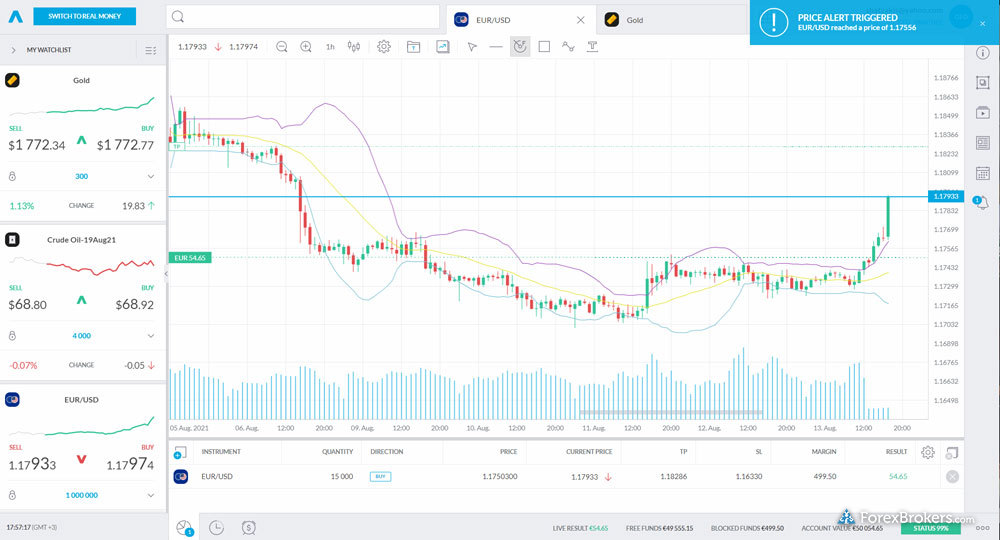The image size is (1000, 540).
Task: Open the economic calendar icon in right sidebar
Action: point(981,173)
